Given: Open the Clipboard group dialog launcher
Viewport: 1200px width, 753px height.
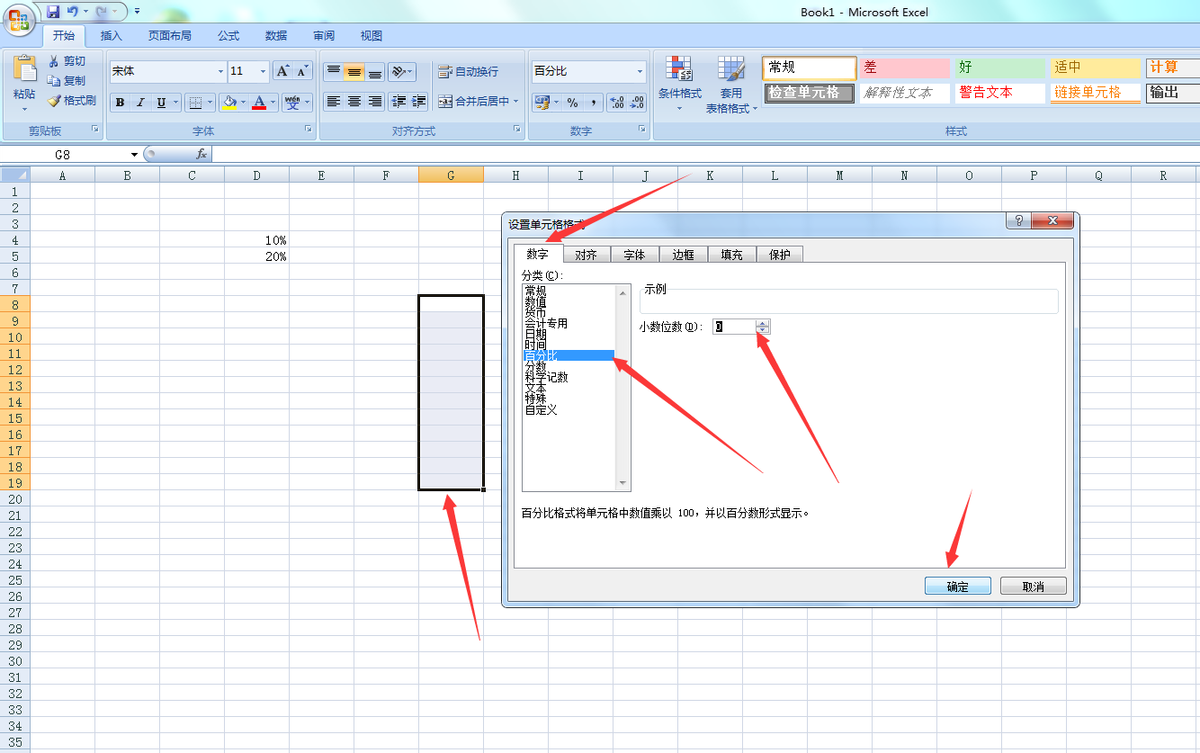Looking at the screenshot, I should [x=96, y=131].
